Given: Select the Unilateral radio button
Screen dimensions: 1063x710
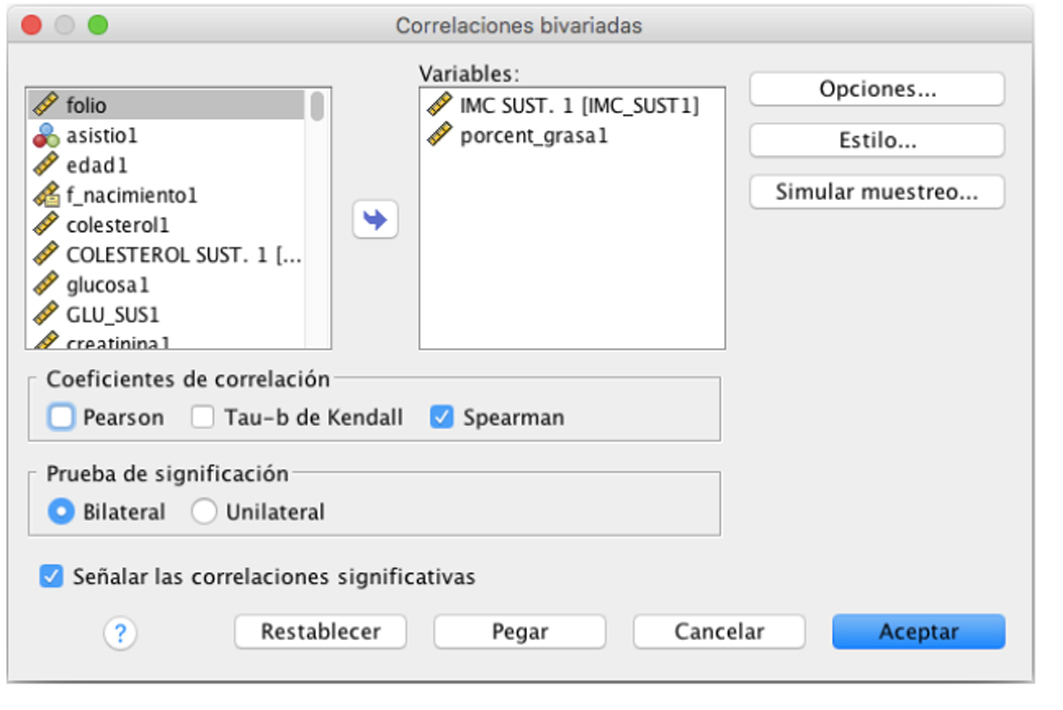Looking at the screenshot, I should tap(204, 512).
